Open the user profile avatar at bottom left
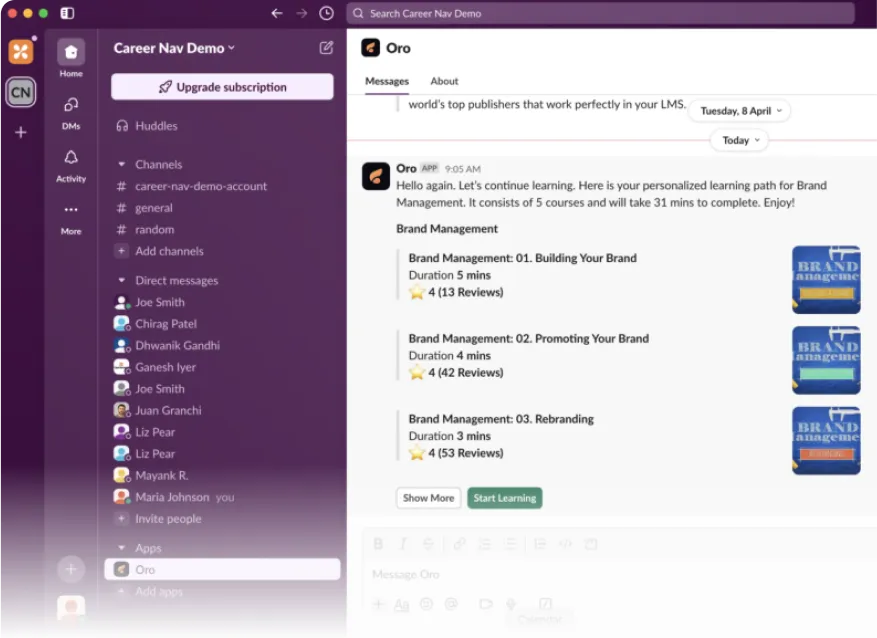Screen dimensions: 877x638 (71, 608)
